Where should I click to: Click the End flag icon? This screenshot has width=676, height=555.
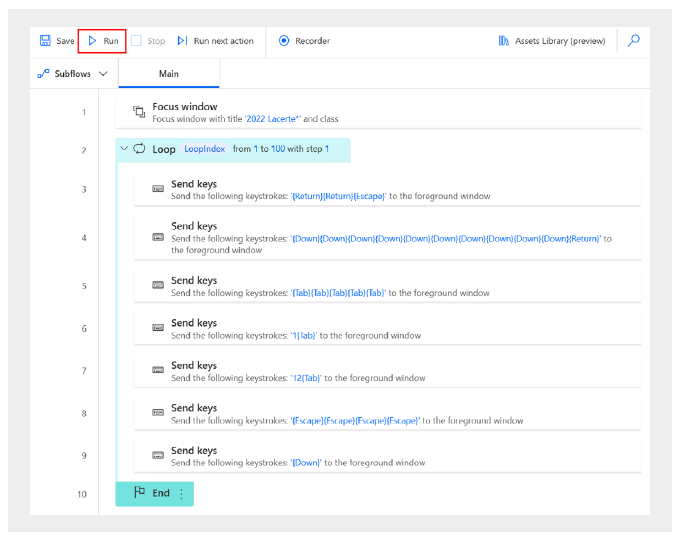click(139, 493)
